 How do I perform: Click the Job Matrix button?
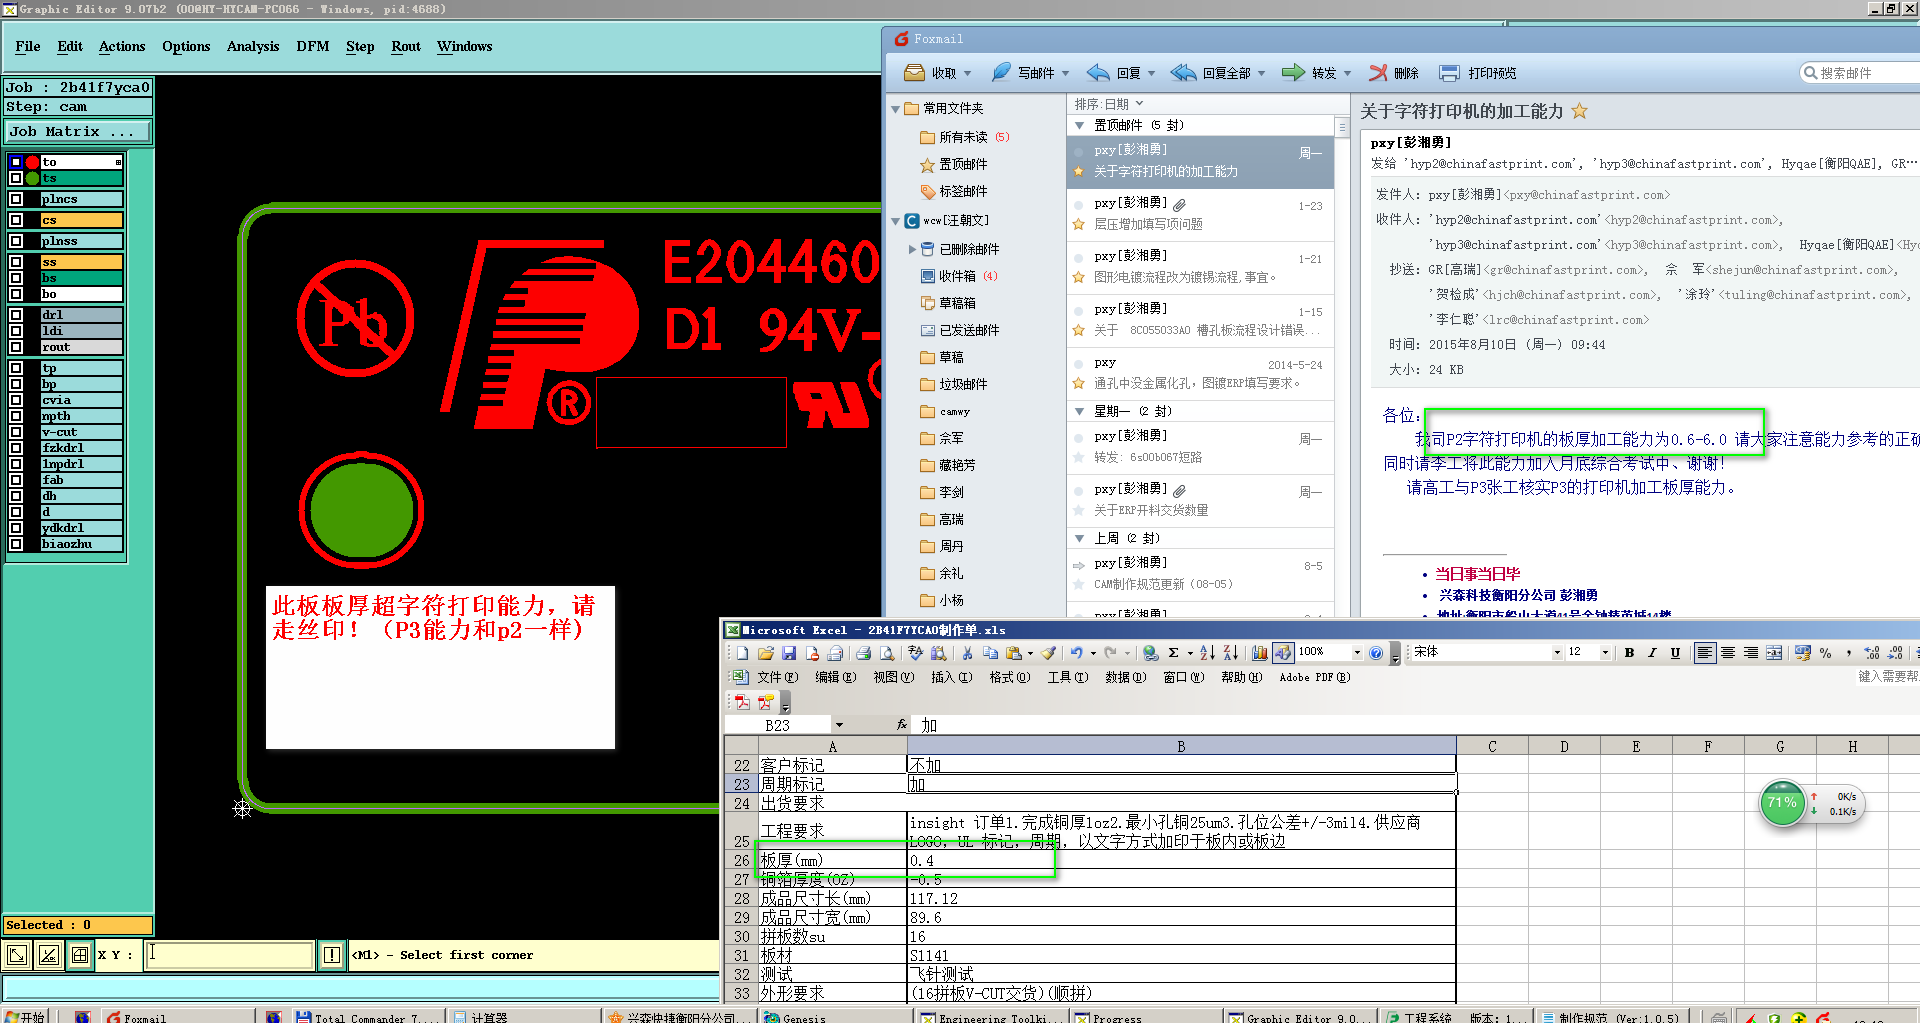pyautogui.click(x=78, y=132)
